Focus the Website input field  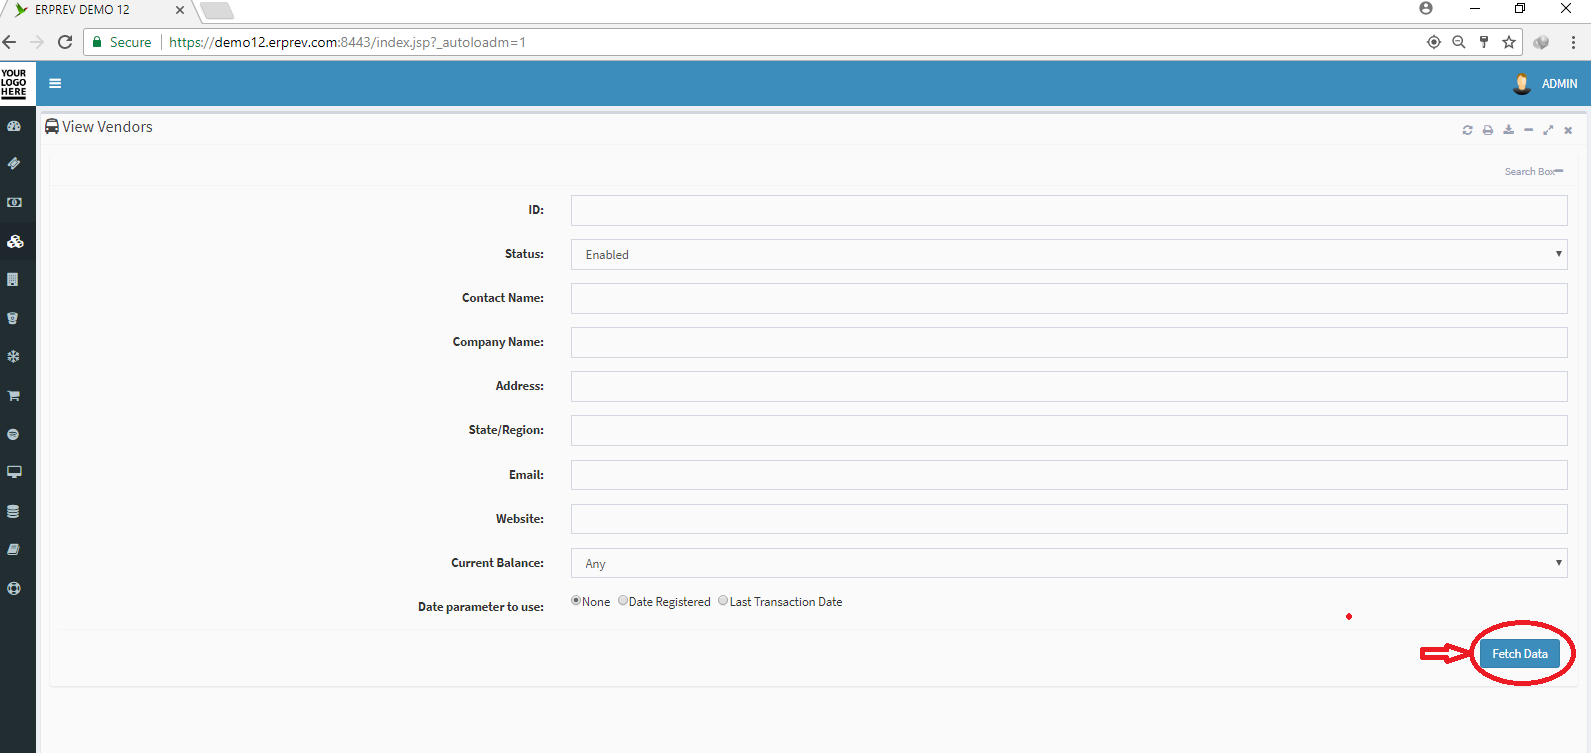pyautogui.click(x=1069, y=519)
